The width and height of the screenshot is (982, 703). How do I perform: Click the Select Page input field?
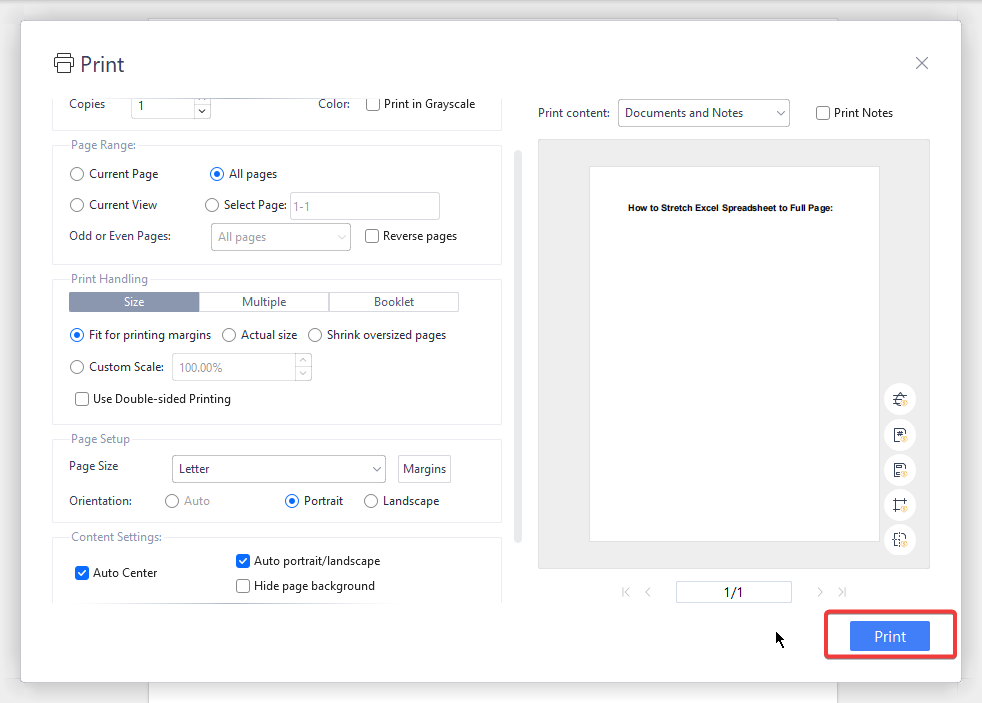pos(364,205)
